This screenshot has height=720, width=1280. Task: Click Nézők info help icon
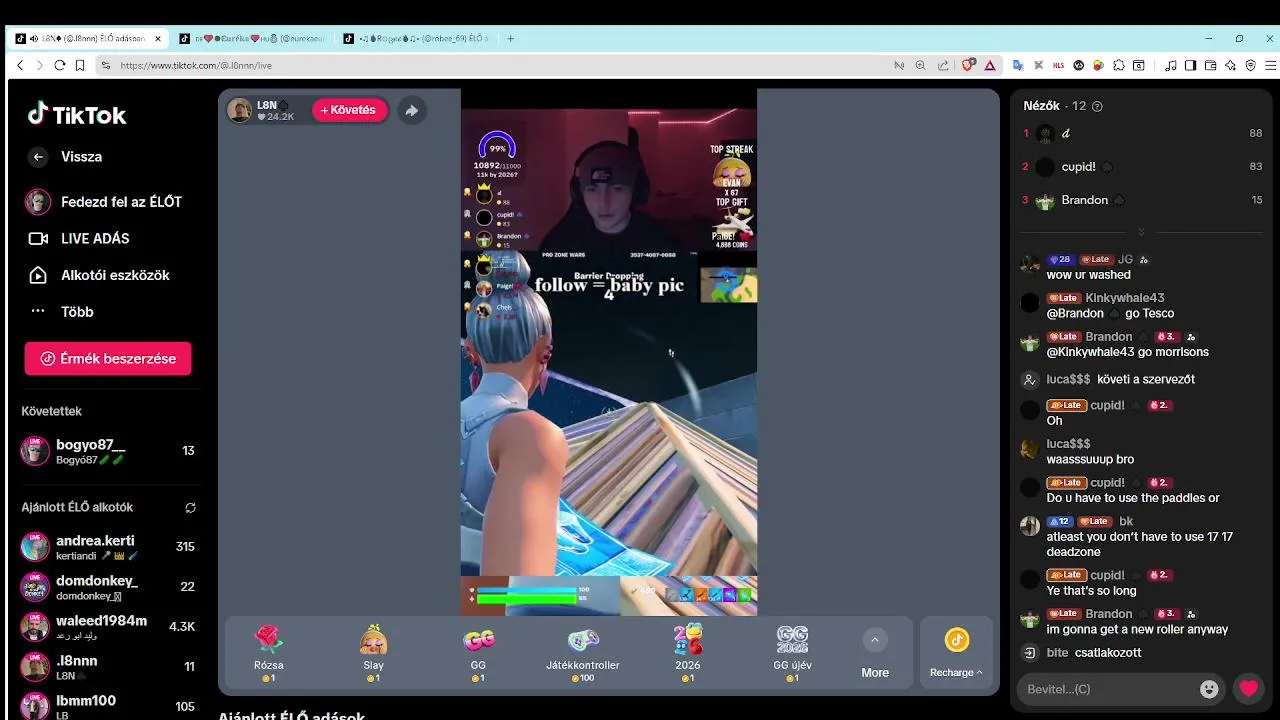[x=1097, y=106]
